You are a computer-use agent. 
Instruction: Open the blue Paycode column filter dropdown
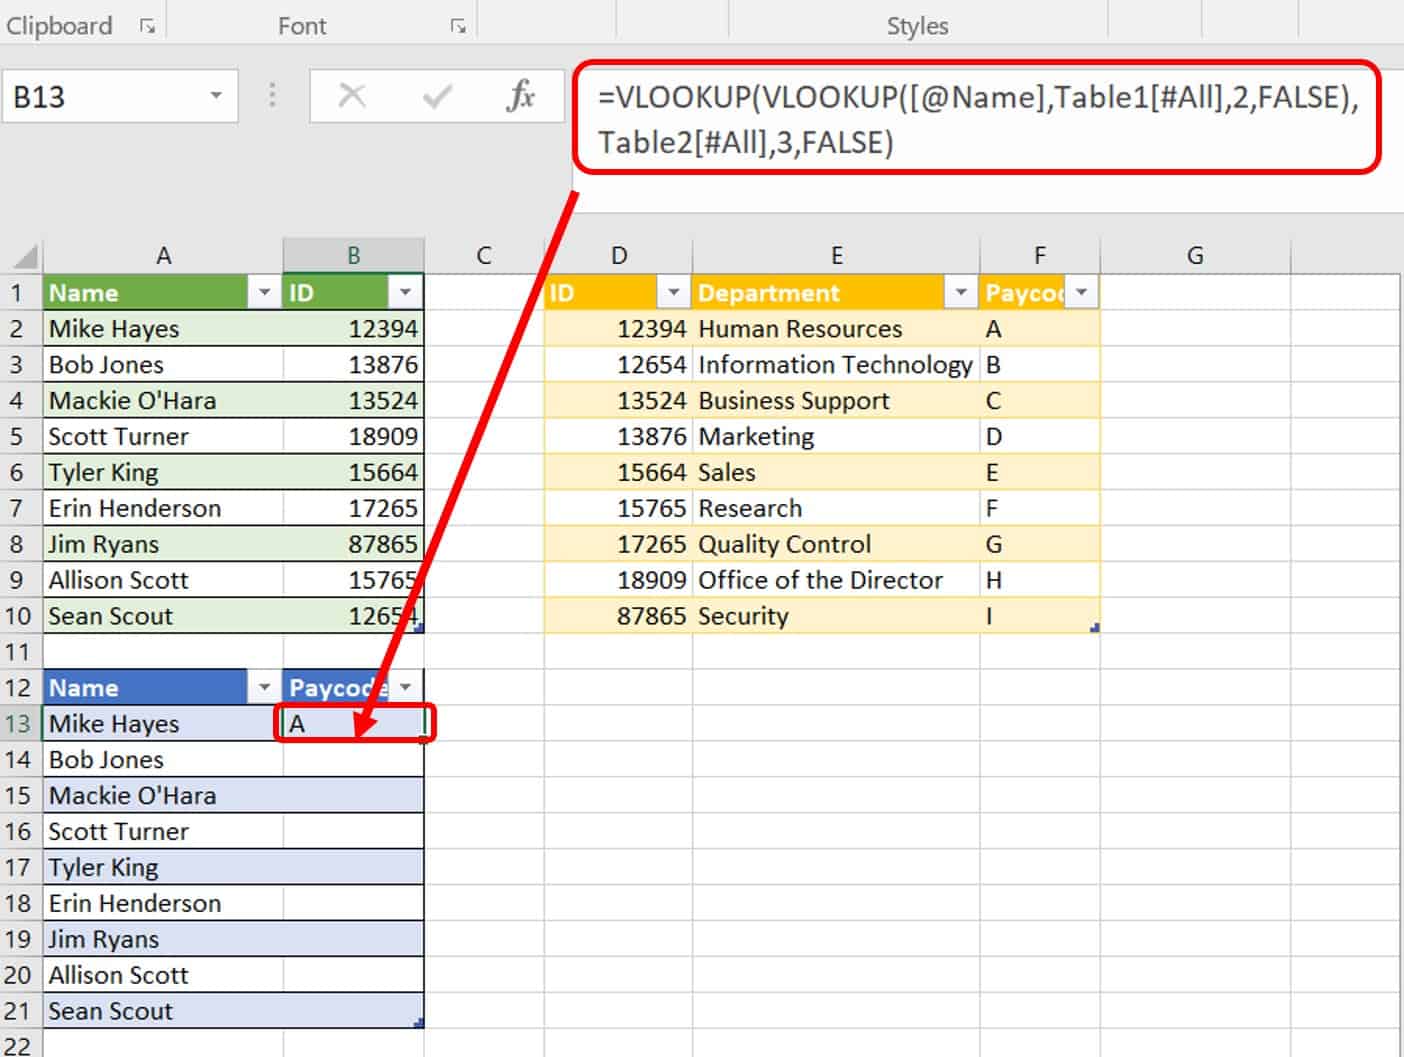tap(405, 688)
